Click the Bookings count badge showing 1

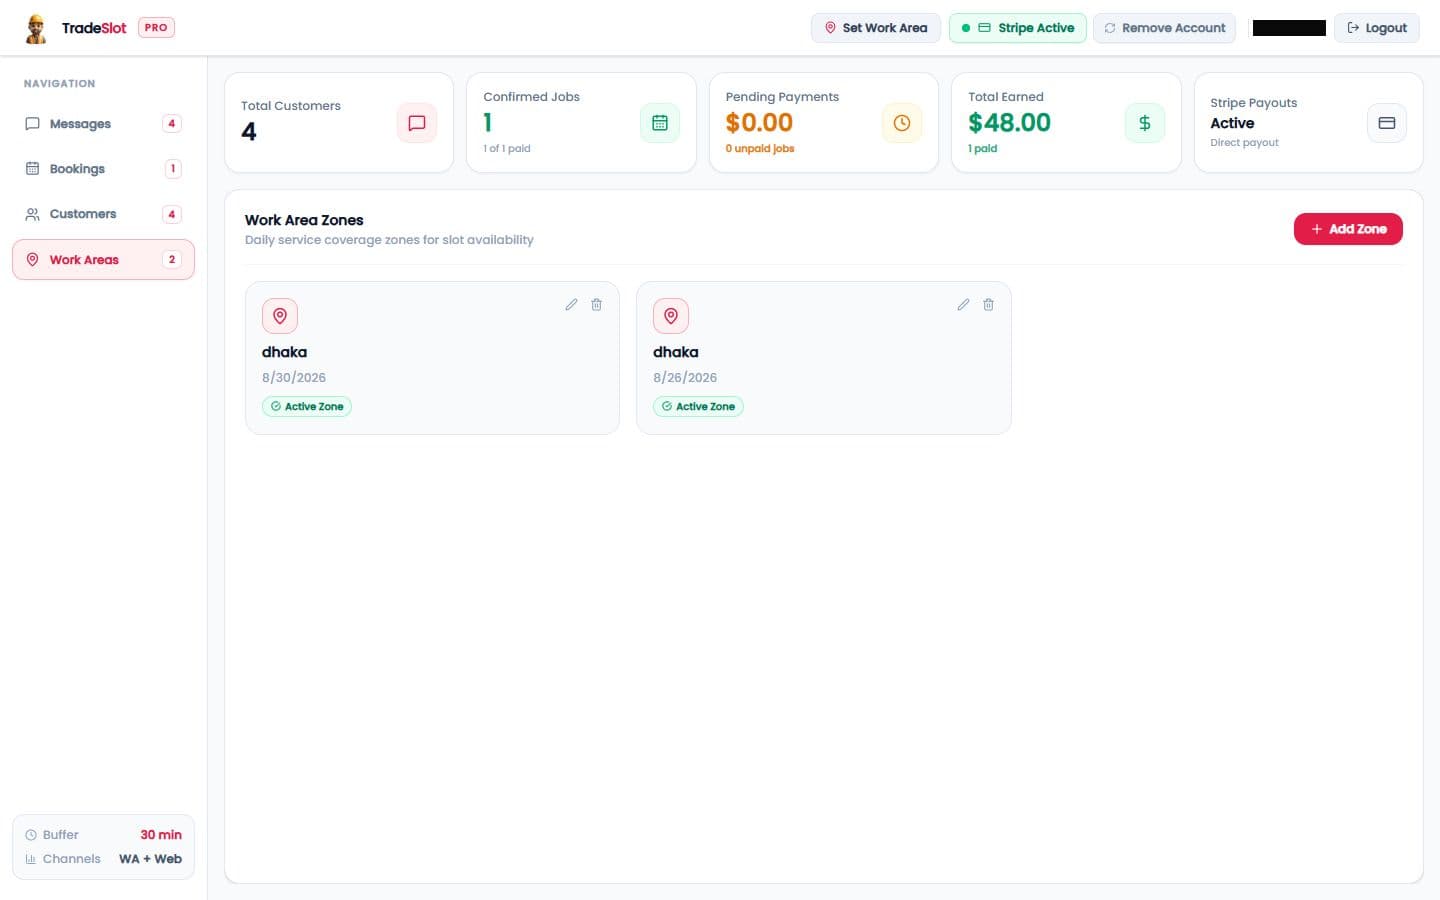173,169
